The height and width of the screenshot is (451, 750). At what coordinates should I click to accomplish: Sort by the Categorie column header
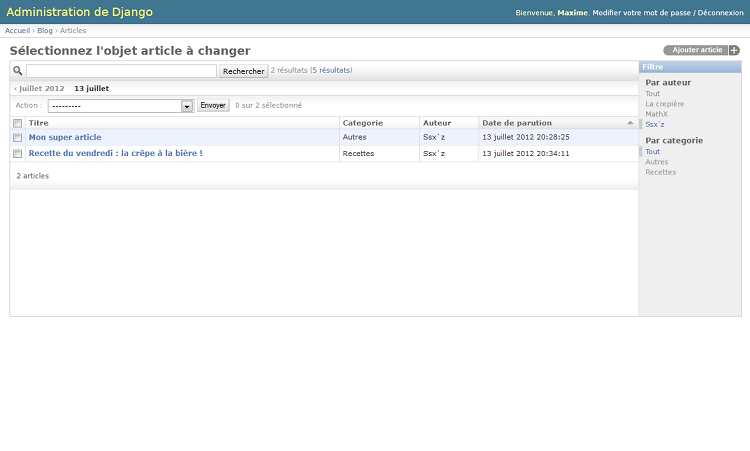coord(362,123)
